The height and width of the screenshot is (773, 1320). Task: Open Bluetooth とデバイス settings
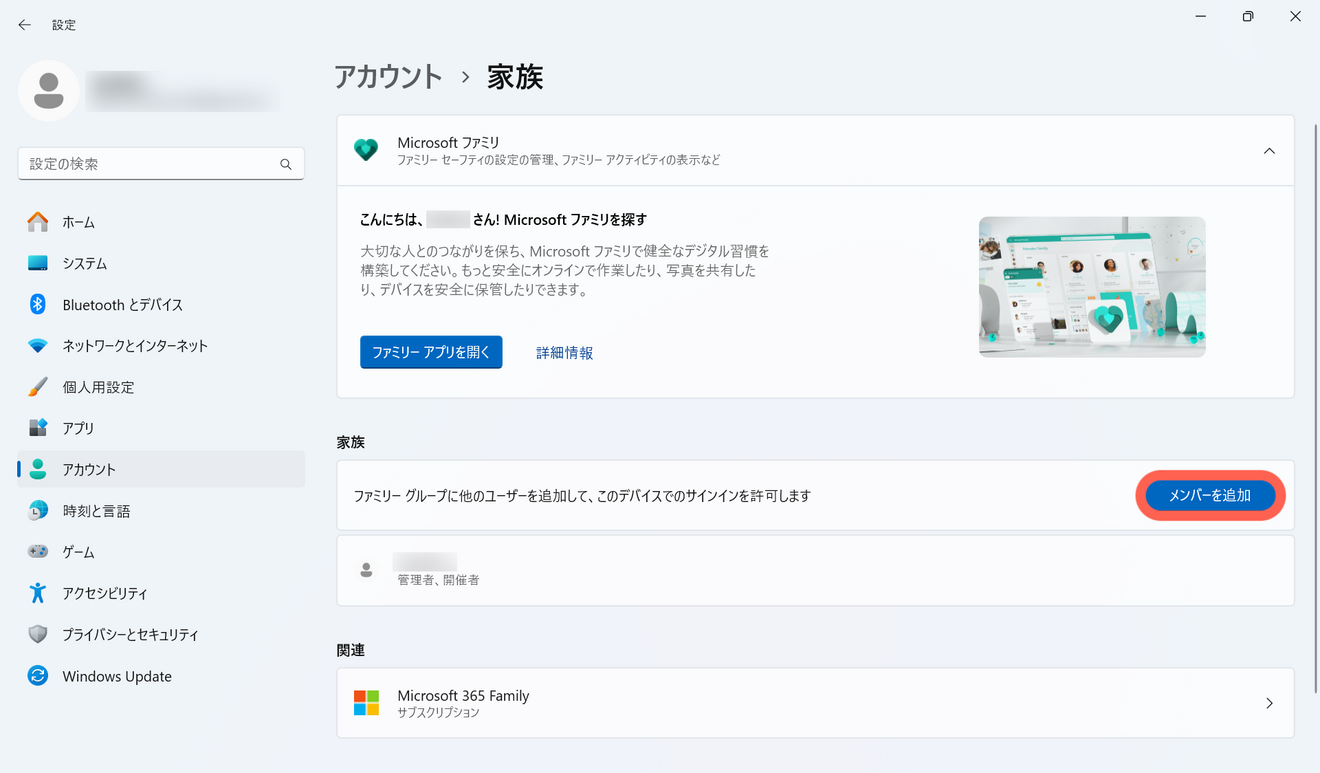[161, 304]
